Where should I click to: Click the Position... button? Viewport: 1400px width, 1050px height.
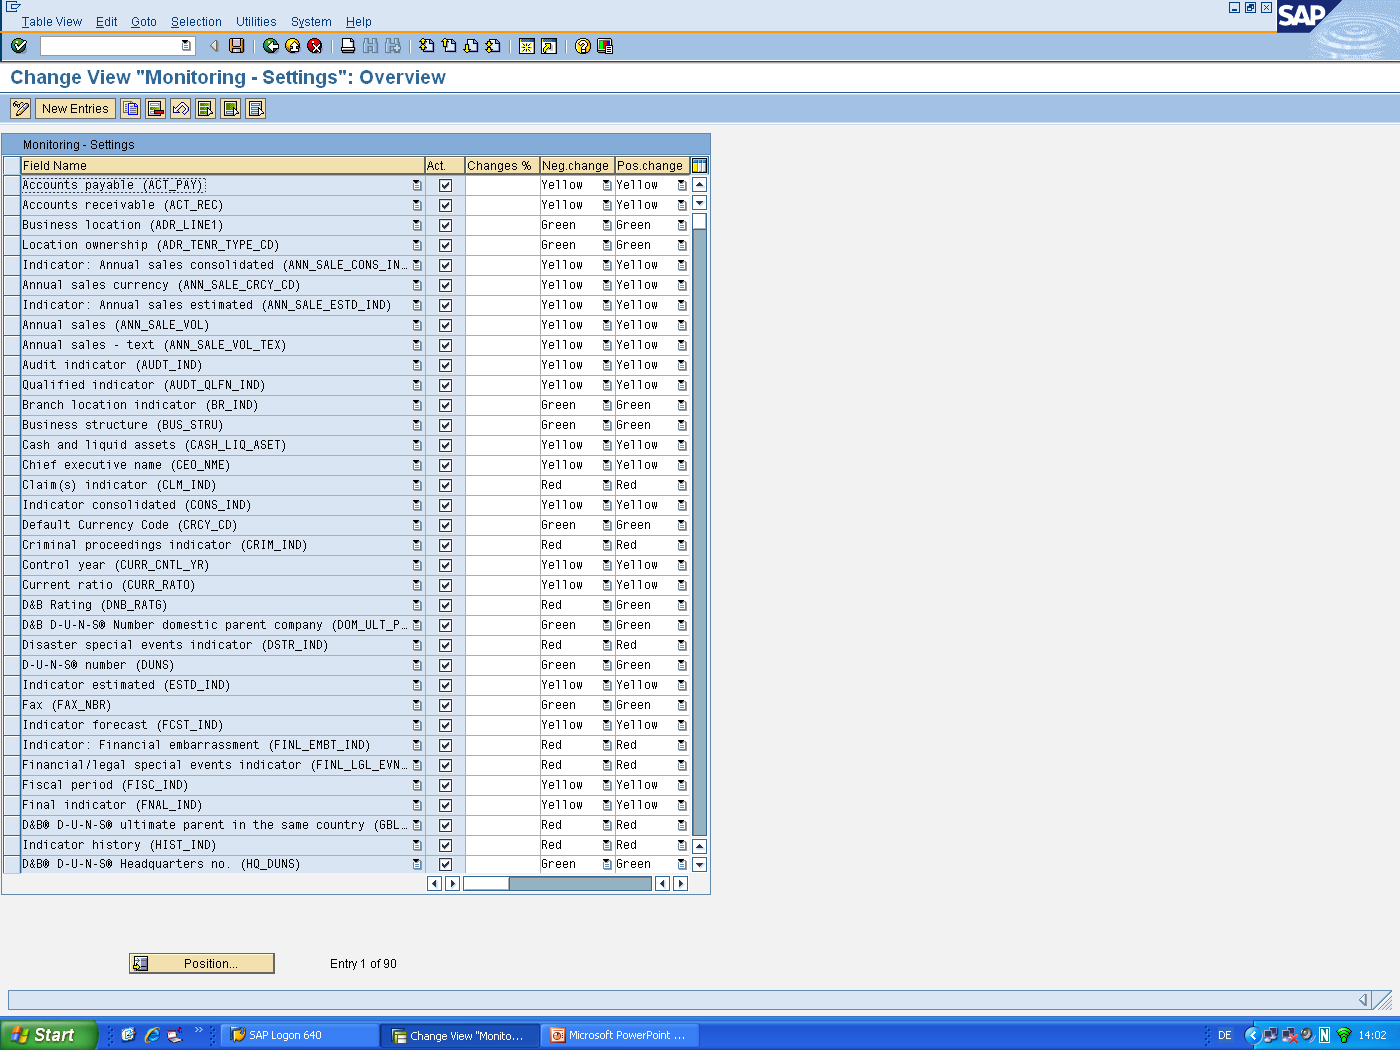pyautogui.click(x=202, y=963)
